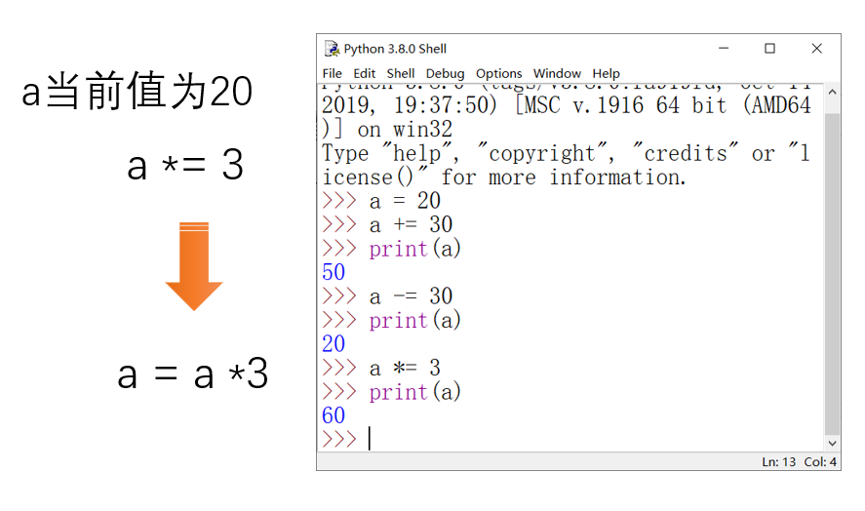Maximize the Python 3.8.0 Shell window

point(770,49)
